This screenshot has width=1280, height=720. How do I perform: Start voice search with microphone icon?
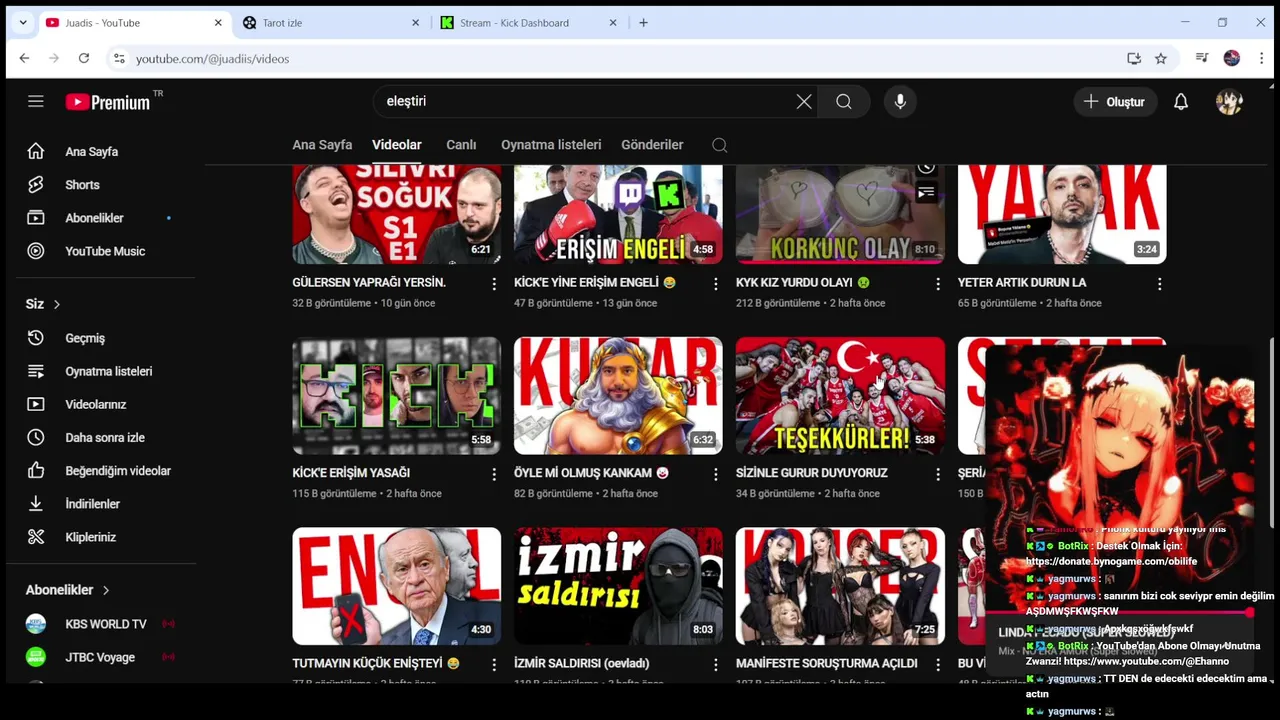pos(900,101)
